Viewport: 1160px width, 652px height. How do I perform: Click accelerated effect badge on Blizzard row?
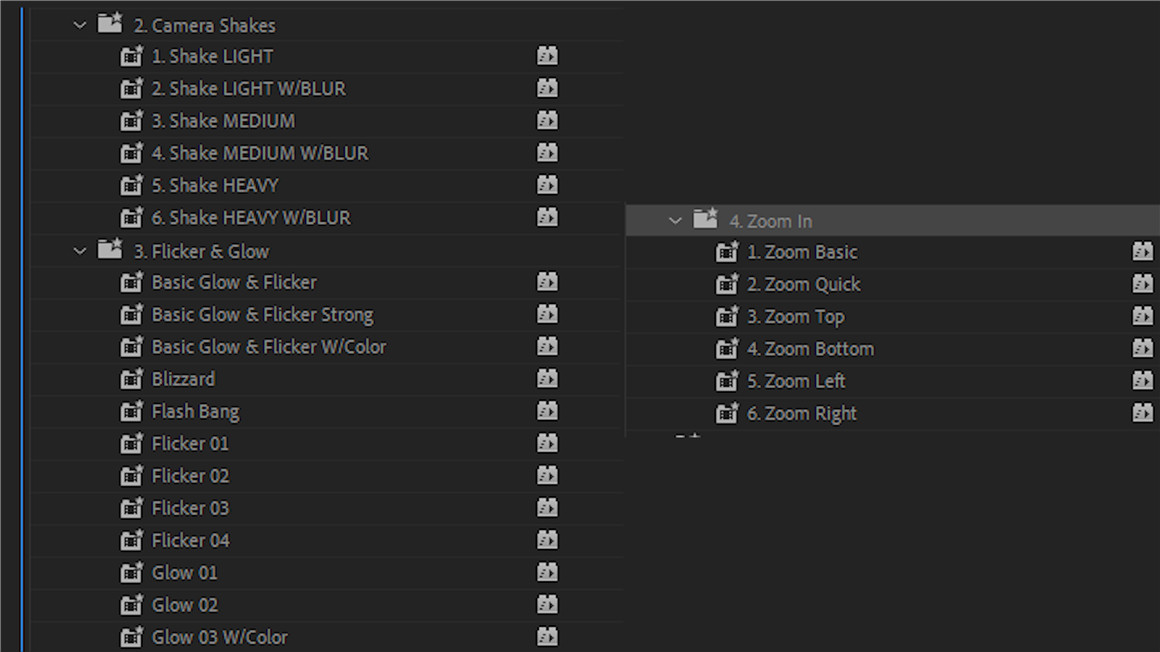(x=547, y=378)
